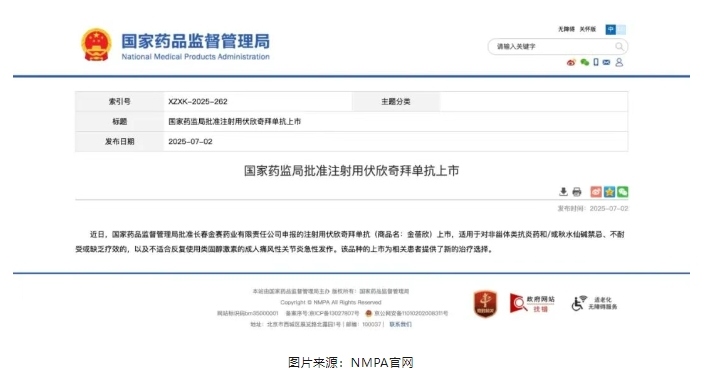This screenshot has width=707, height=390.
Task: Click the 发布日期 label cell
Action: [119, 142]
